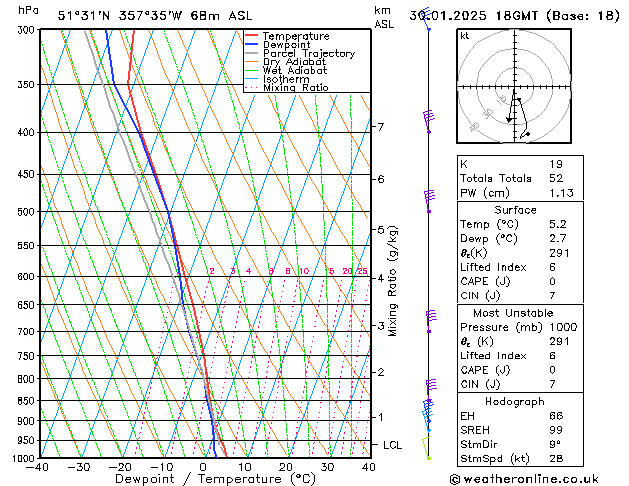Click the PW (cm) value 1.13
Image resolution: width=629 pixels, height=486 pixels.
point(562,193)
